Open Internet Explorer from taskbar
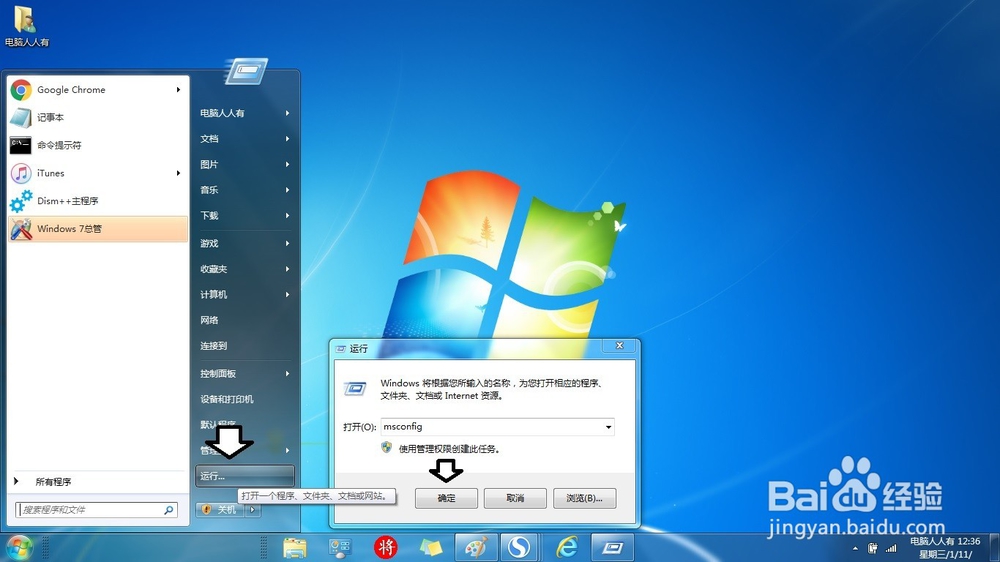1000x562 pixels. pos(566,547)
